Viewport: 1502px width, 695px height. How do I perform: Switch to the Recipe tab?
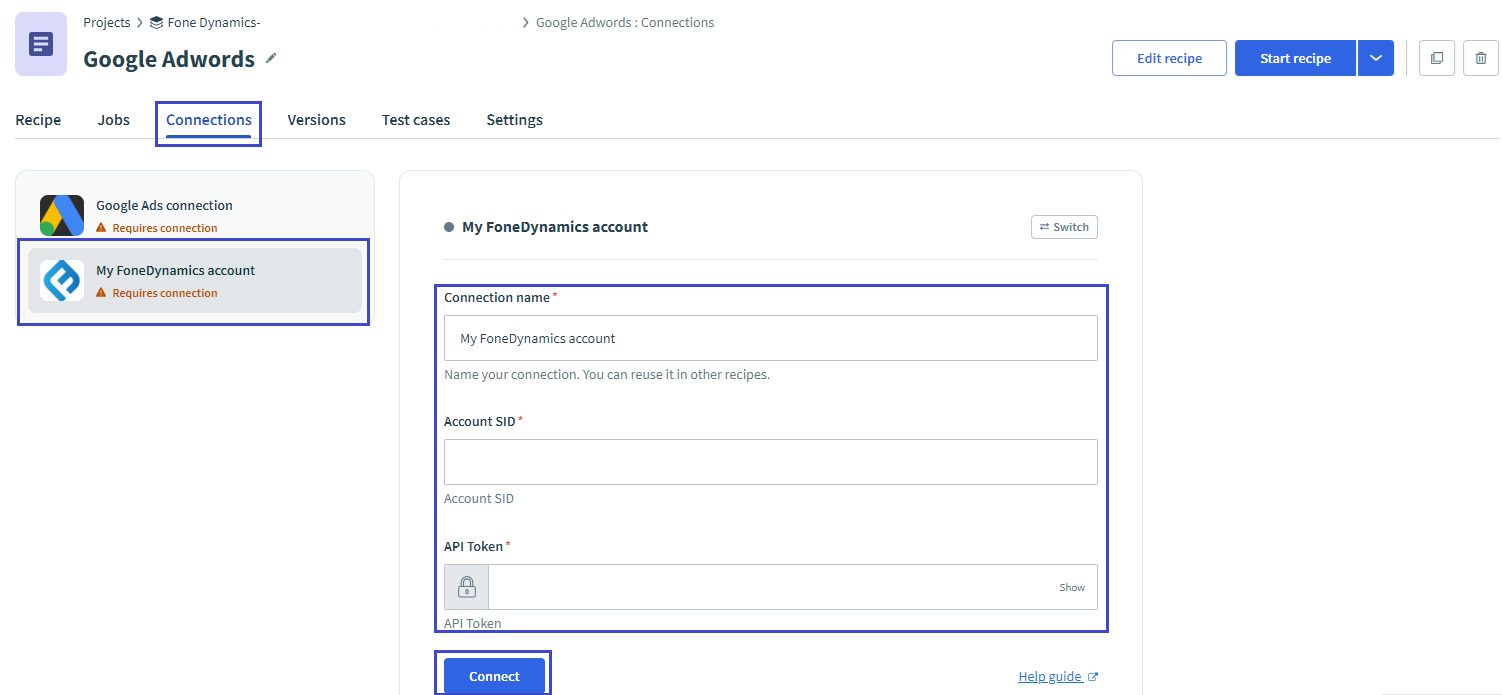tap(38, 120)
